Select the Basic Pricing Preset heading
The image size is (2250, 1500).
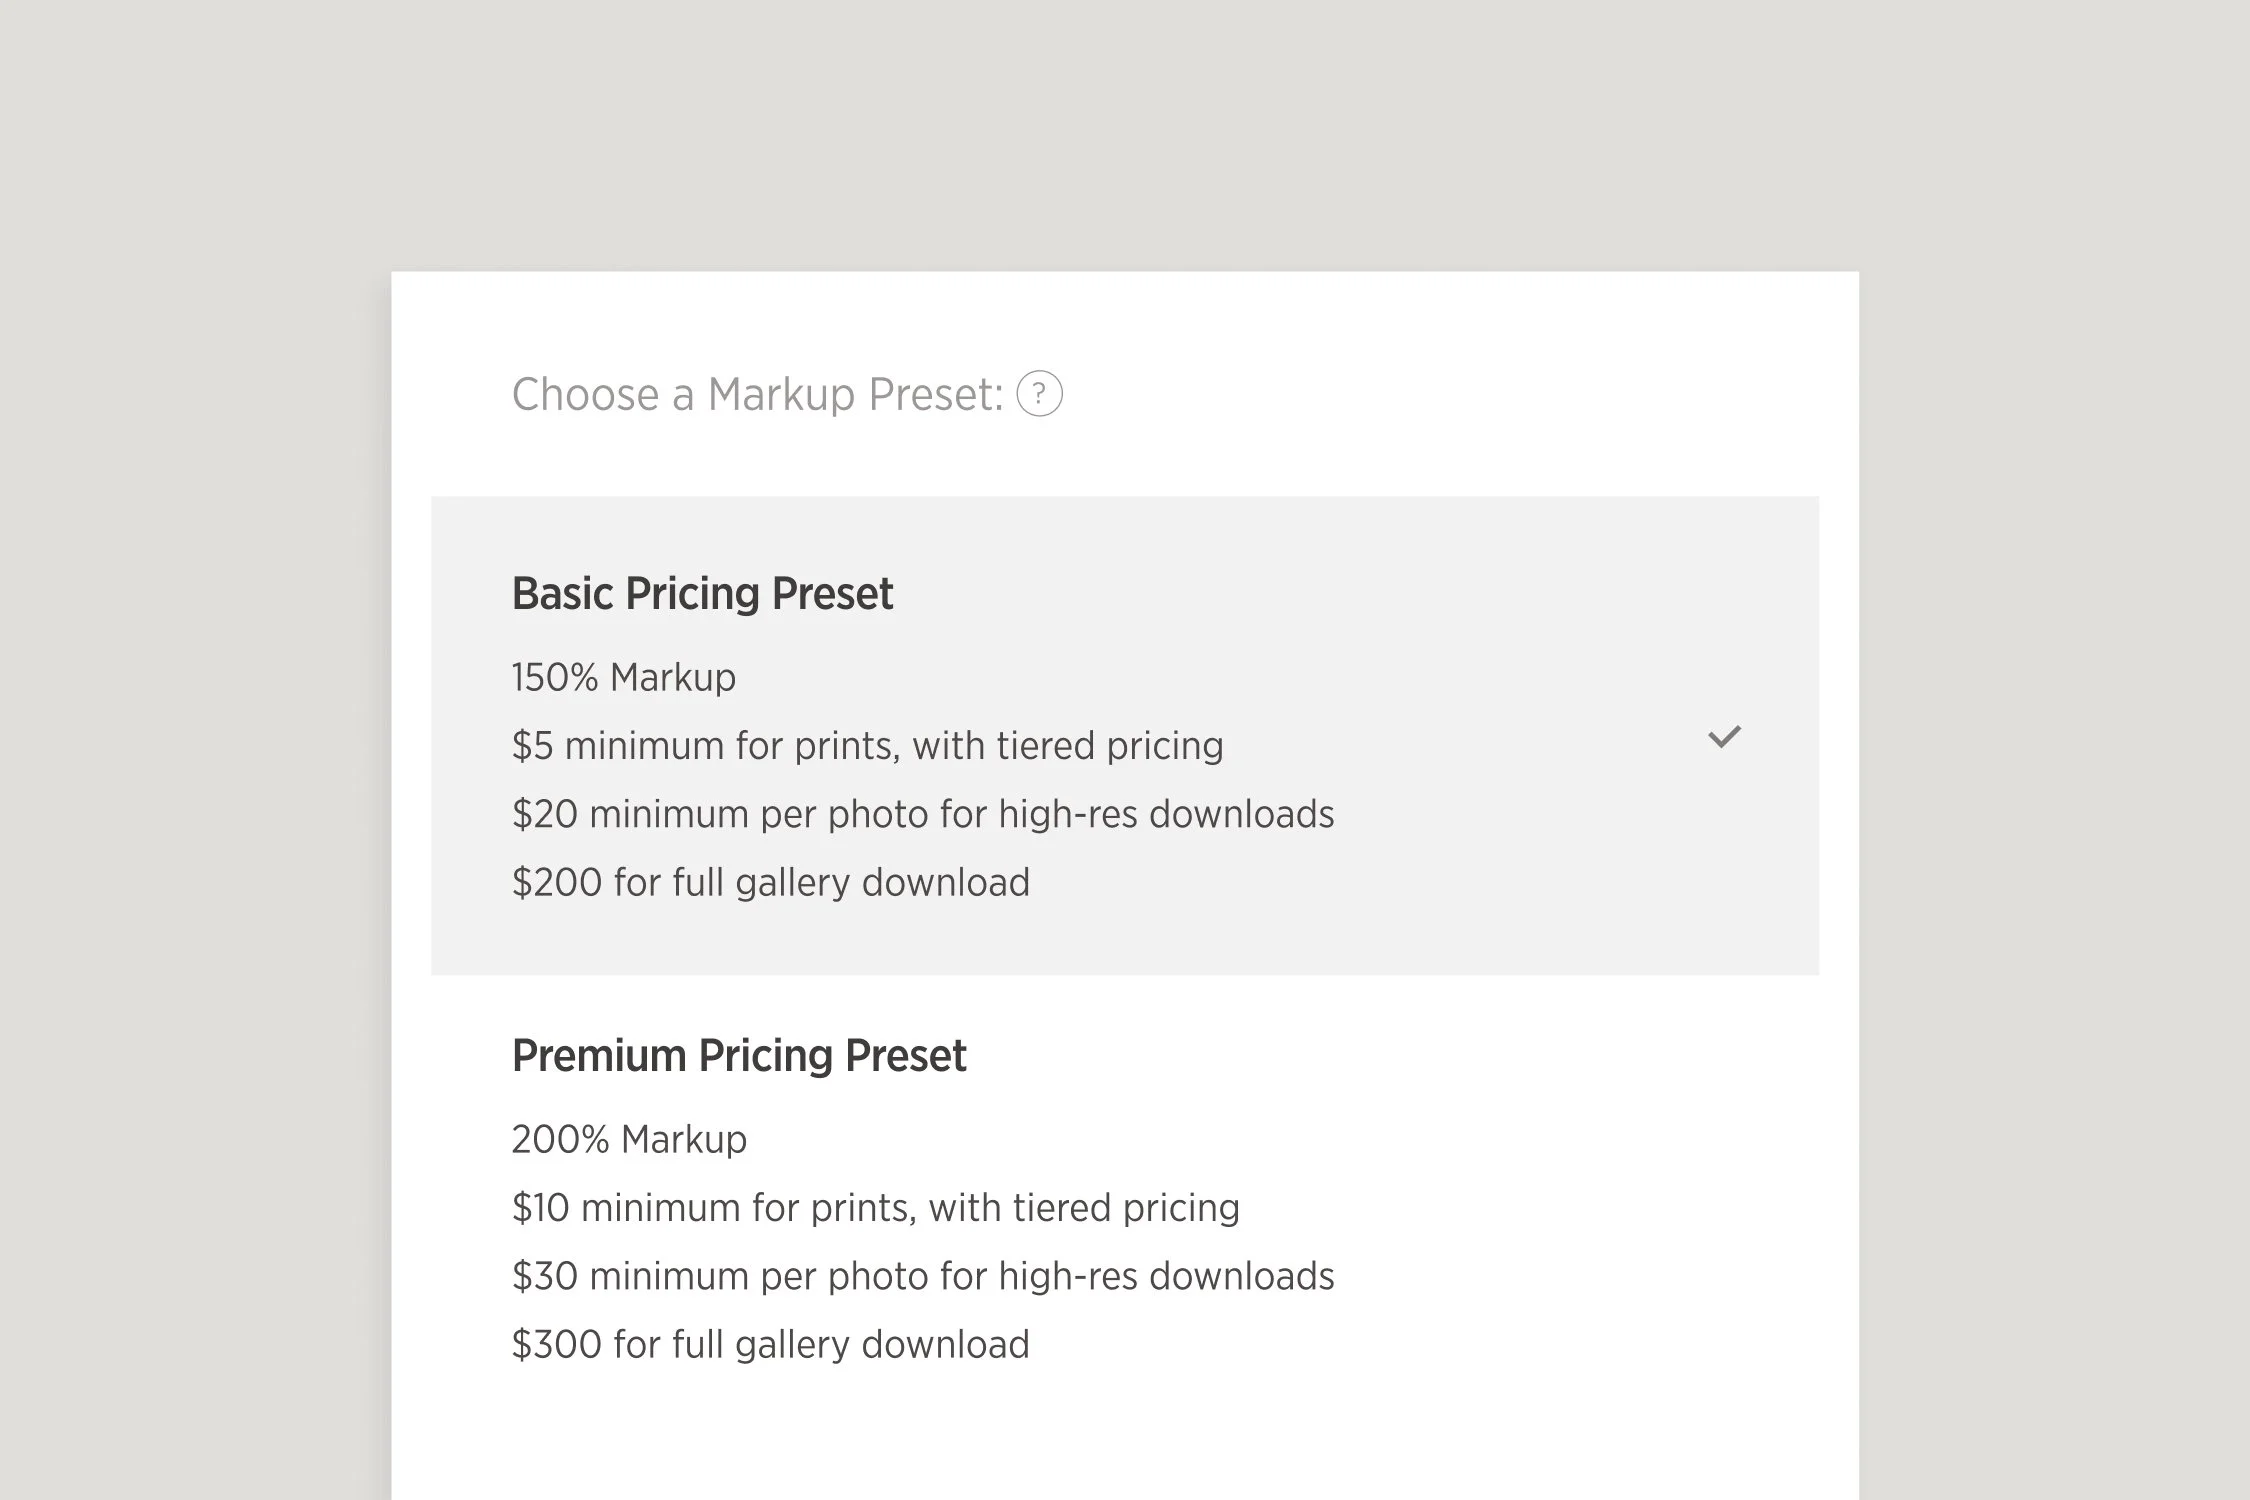pos(702,594)
